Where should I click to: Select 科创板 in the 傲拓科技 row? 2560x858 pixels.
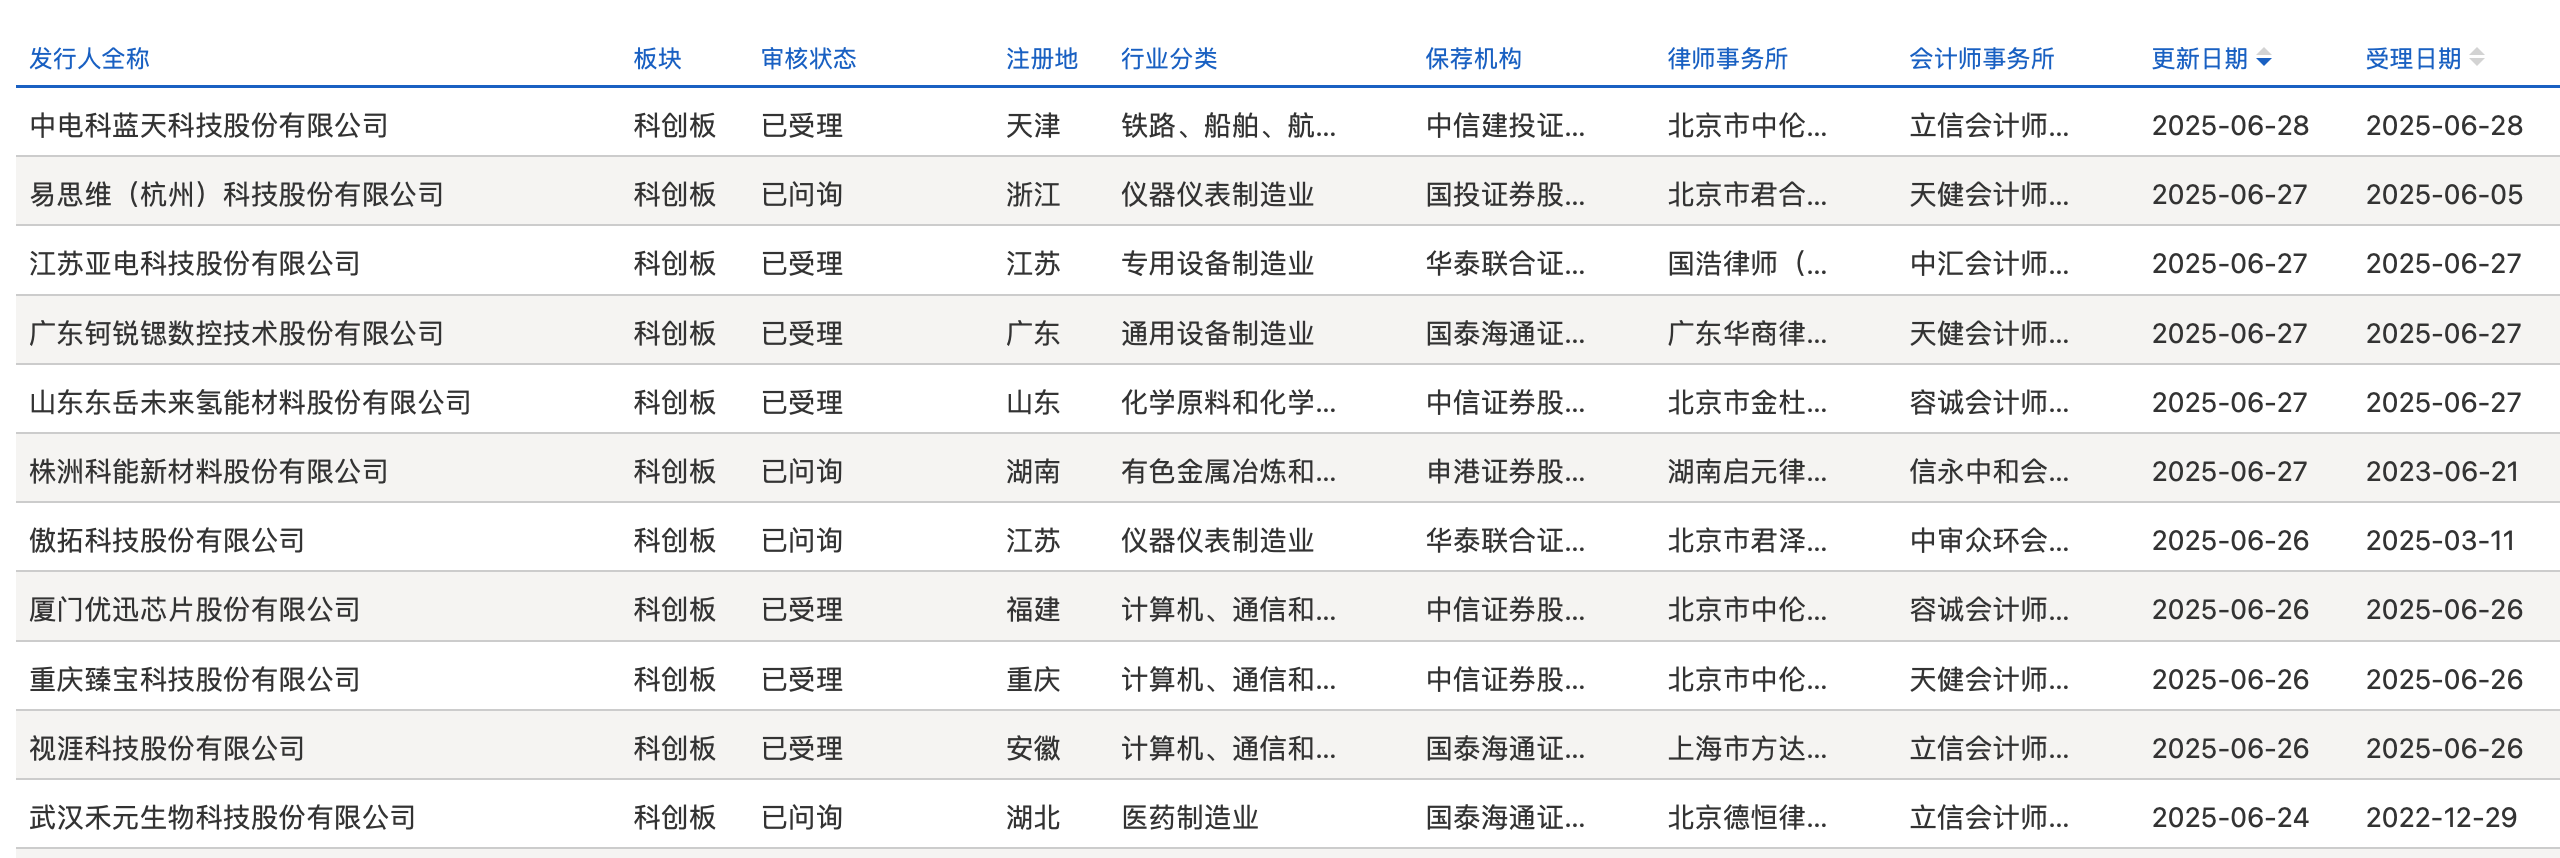[675, 541]
